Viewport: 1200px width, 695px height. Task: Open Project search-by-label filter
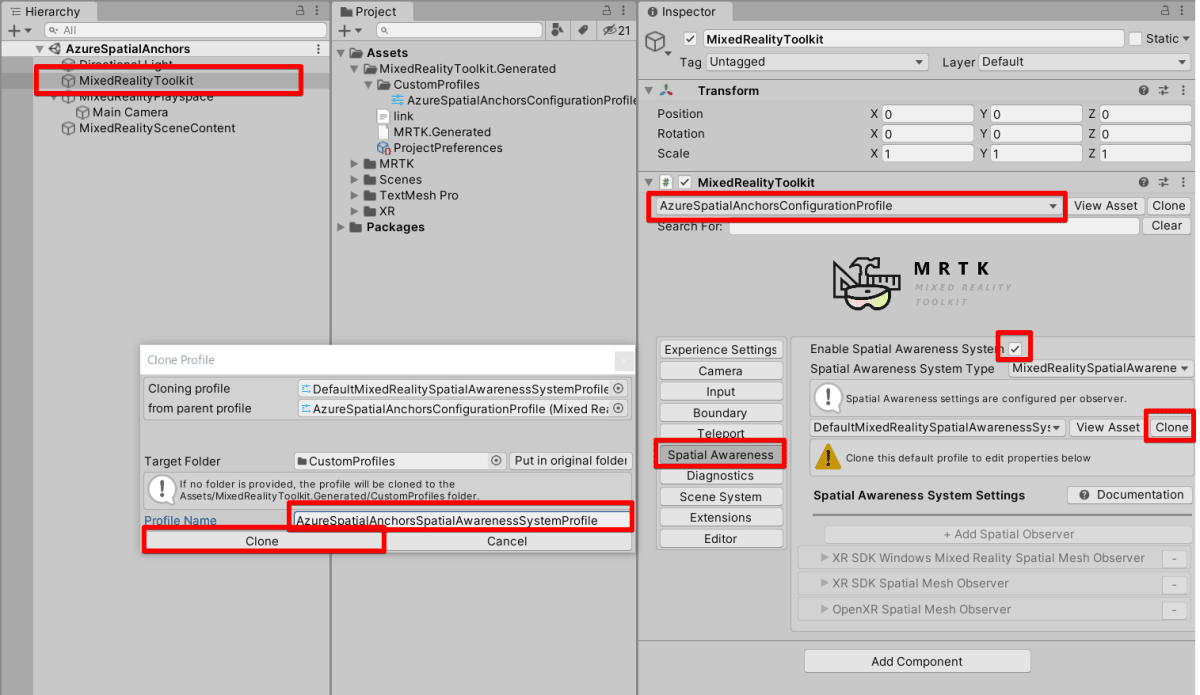pyautogui.click(x=582, y=31)
